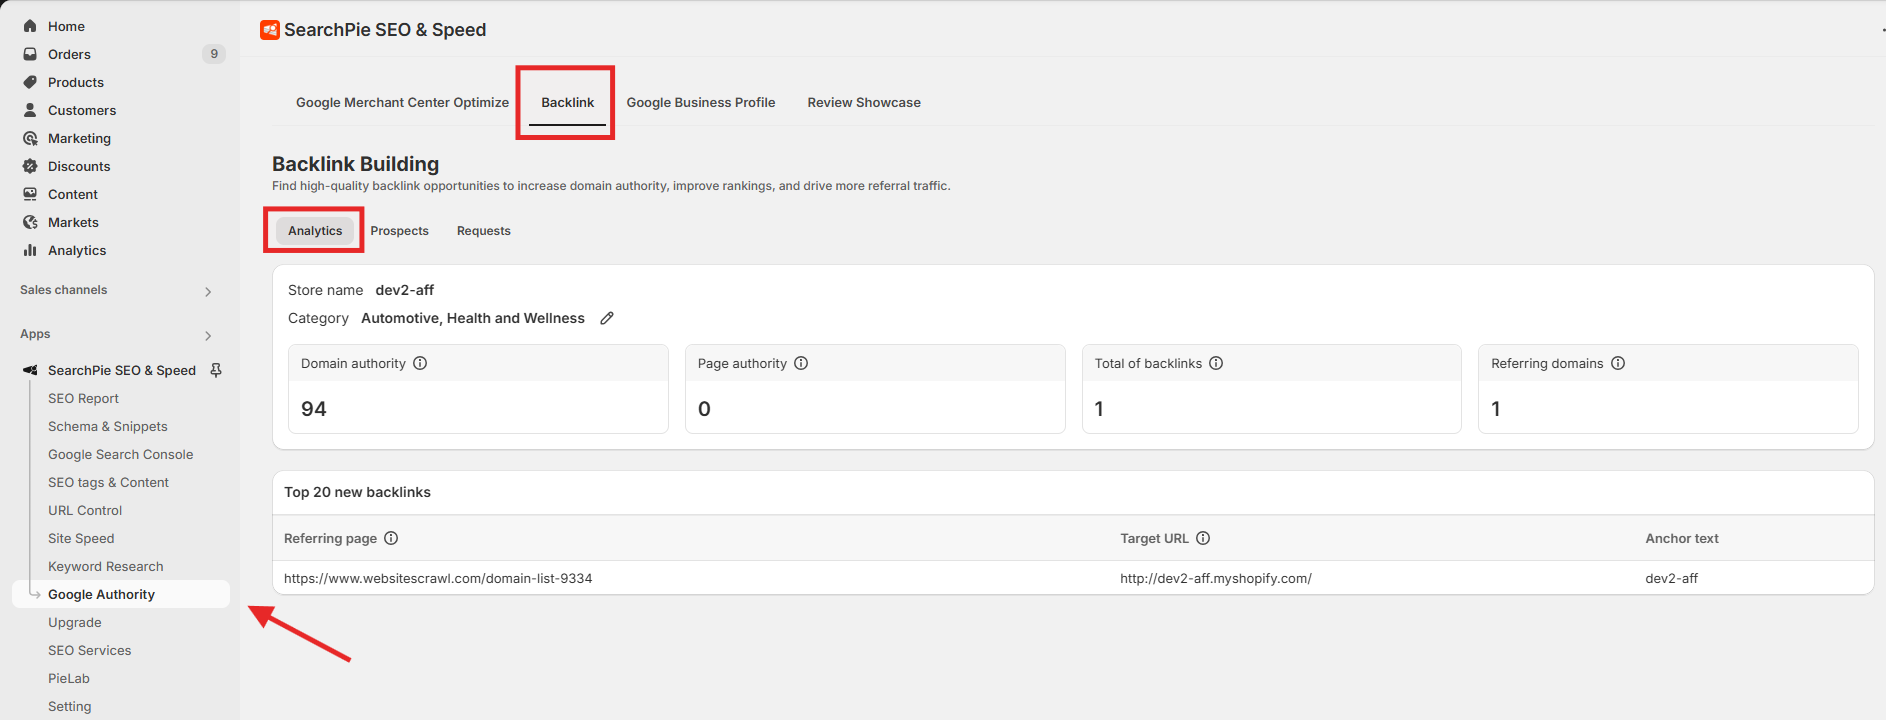This screenshot has height=720, width=1886.
Task: Click the dev2-aff anchor text cell
Action: click(1672, 578)
